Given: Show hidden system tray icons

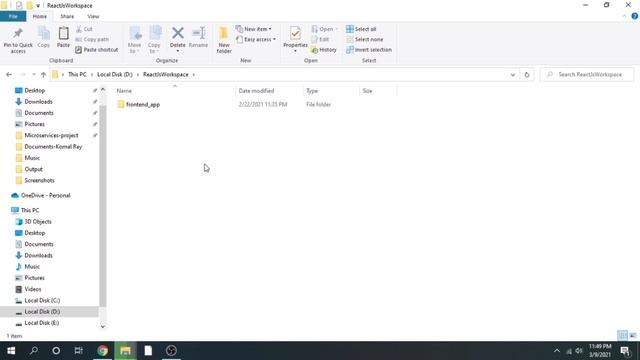Looking at the screenshot, I should pyautogui.click(x=557, y=351).
